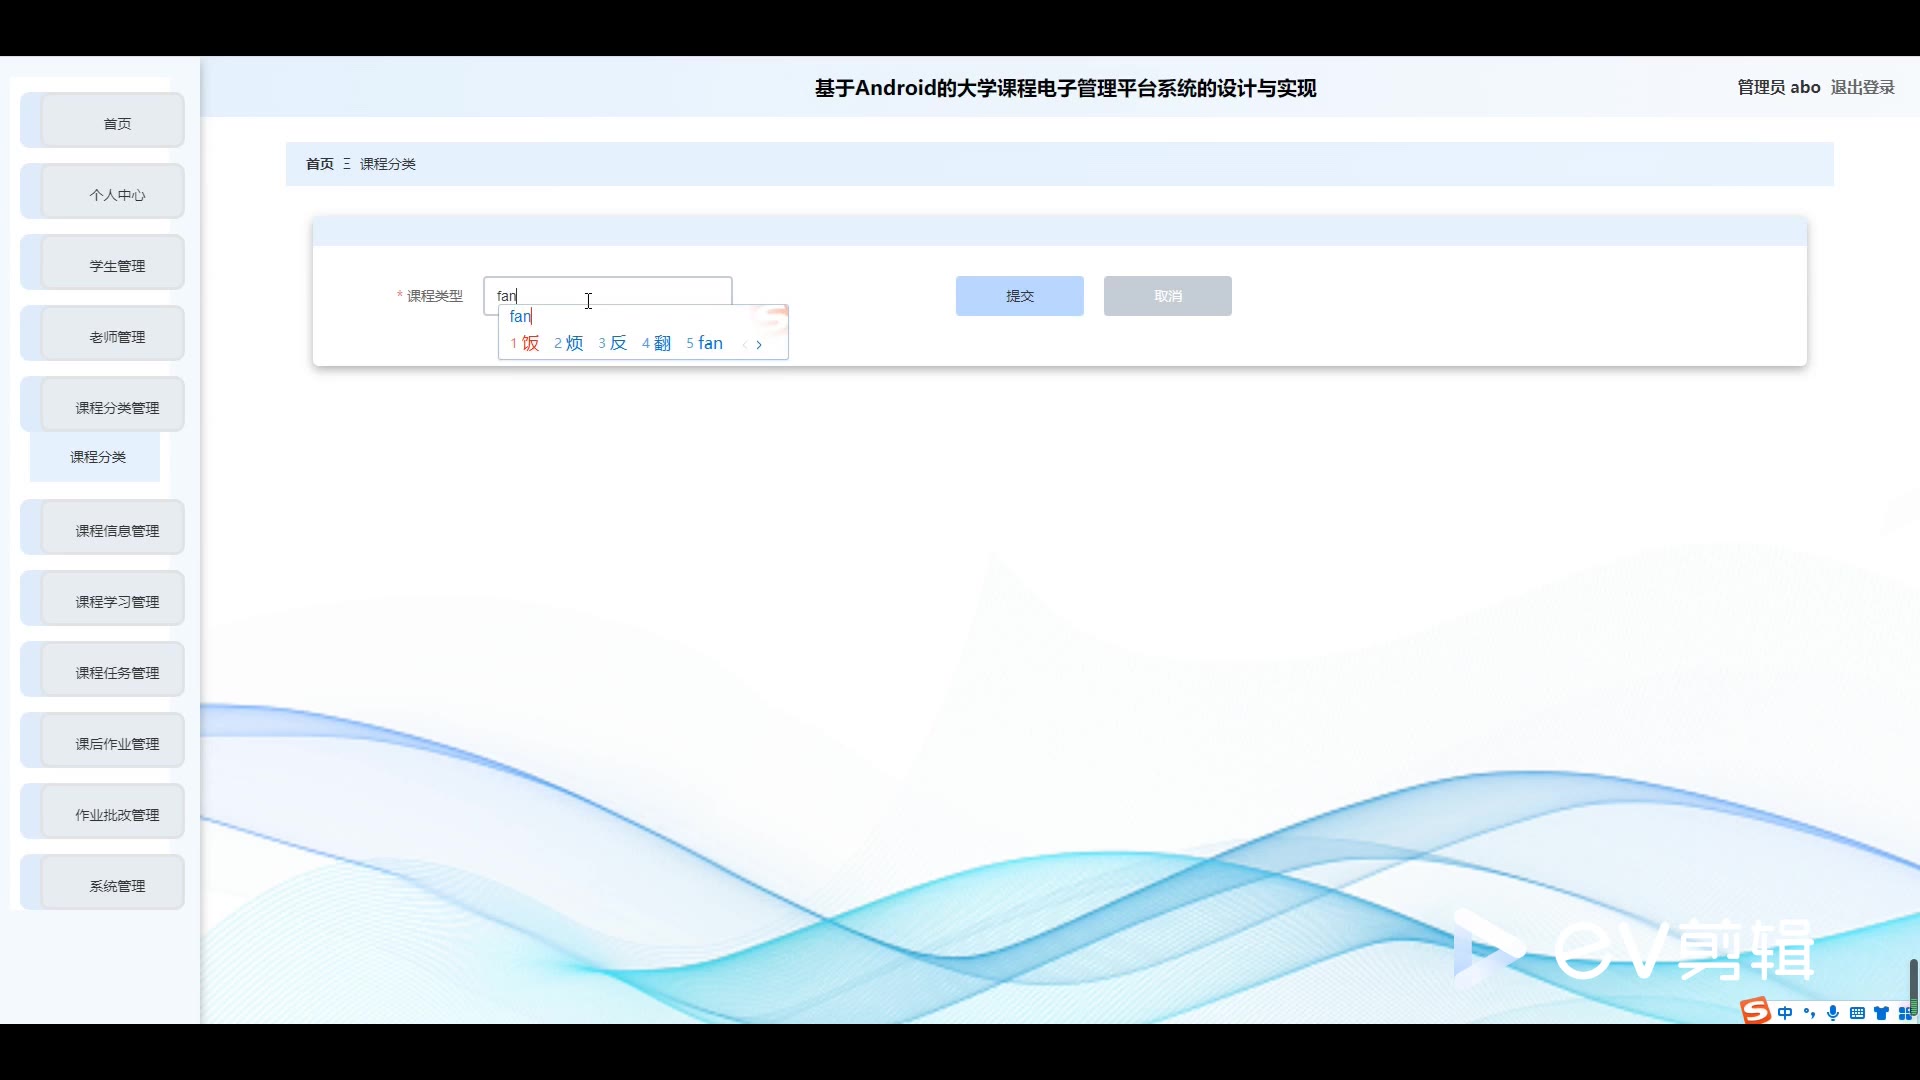Click the microphone voice input icon
This screenshot has width=1920, height=1080.
[x=1833, y=1013]
